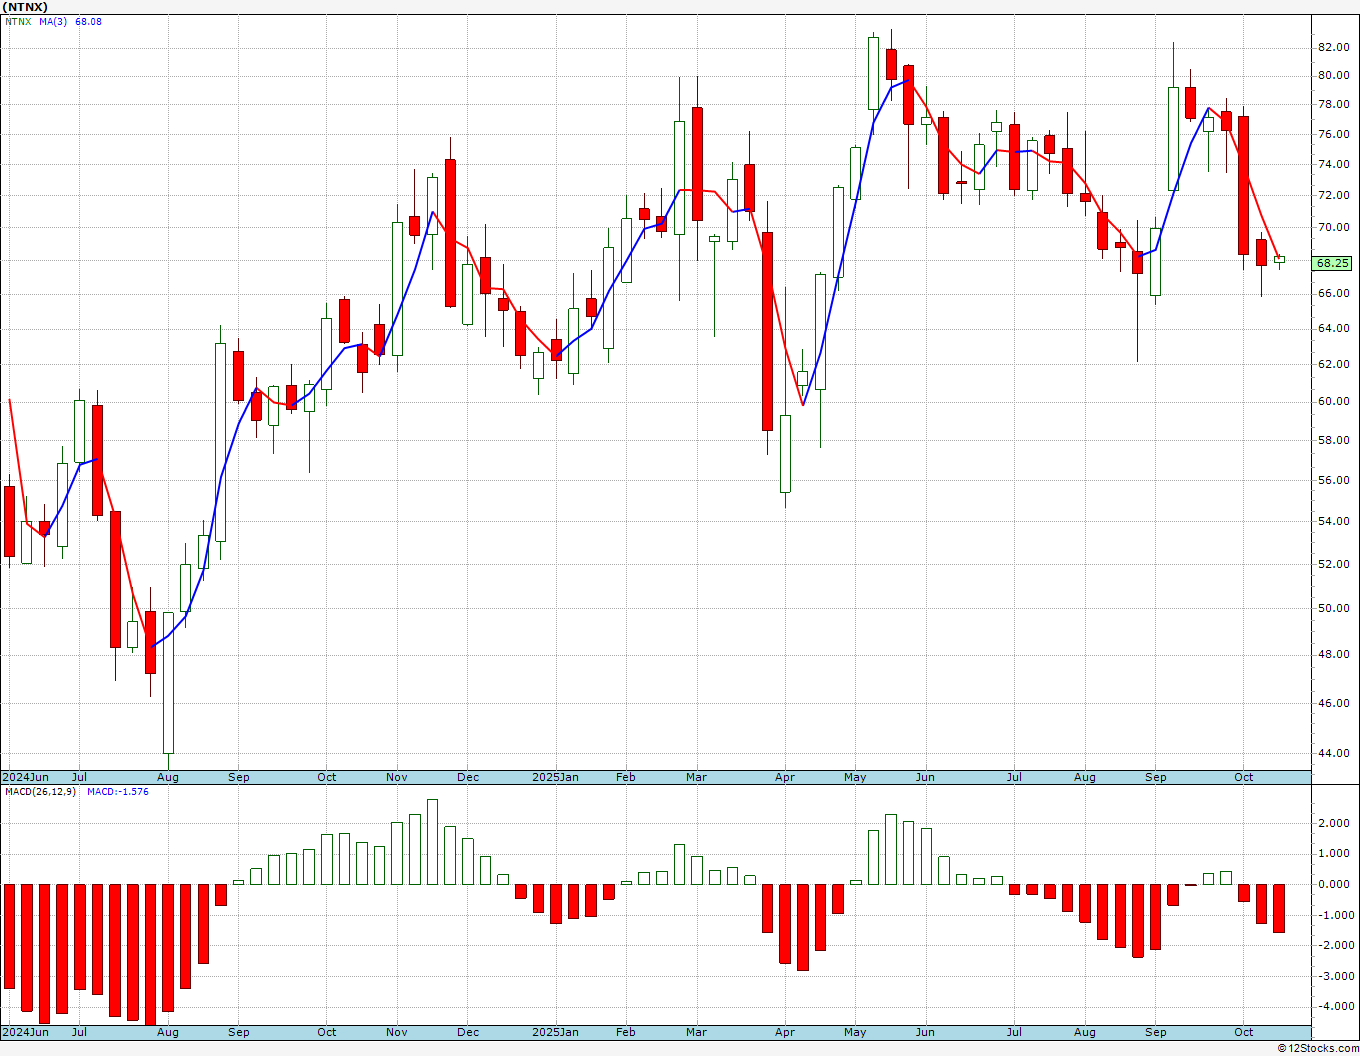Click the 62.00 price axis label

[1334, 364]
